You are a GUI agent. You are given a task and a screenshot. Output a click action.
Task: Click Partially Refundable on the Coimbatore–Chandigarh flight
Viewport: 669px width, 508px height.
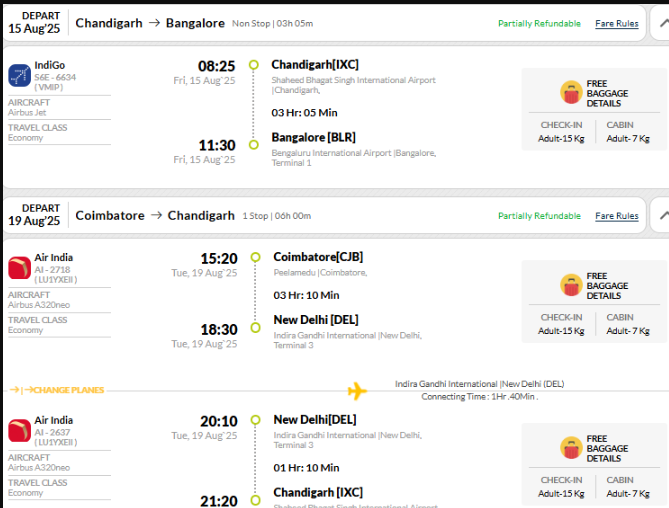539,216
